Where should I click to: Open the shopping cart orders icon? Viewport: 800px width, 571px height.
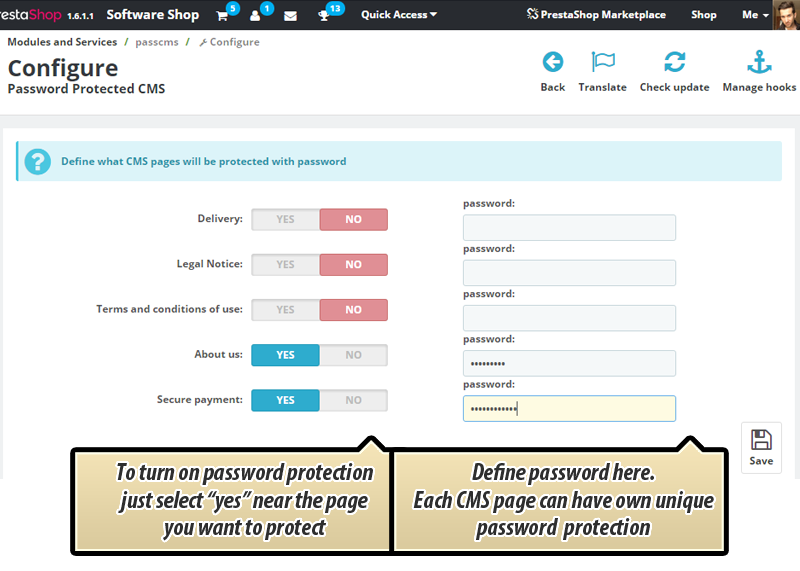click(222, 15)
